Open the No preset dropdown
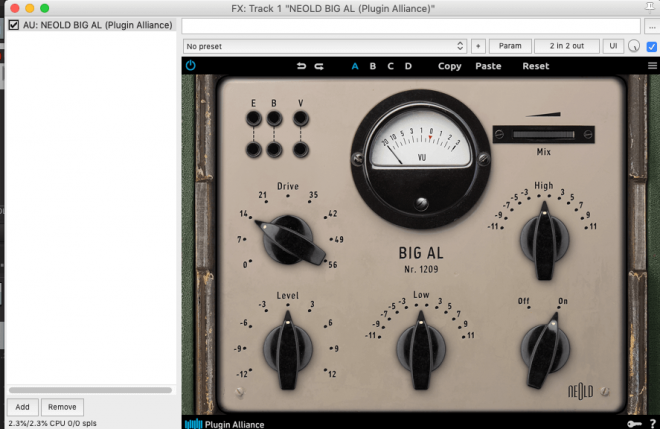660x429 pixels. pyautogui.click(x=325, y=46)
